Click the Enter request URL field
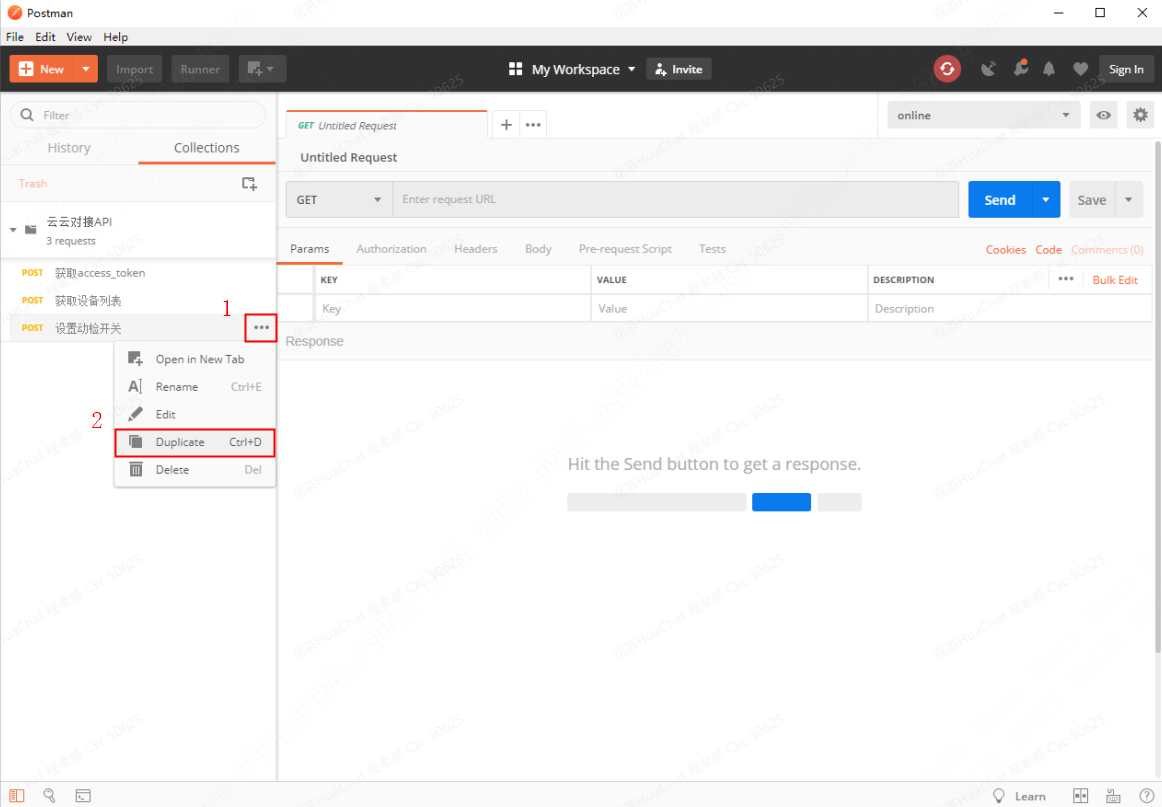1162x807 pixels. coord(677,200)
